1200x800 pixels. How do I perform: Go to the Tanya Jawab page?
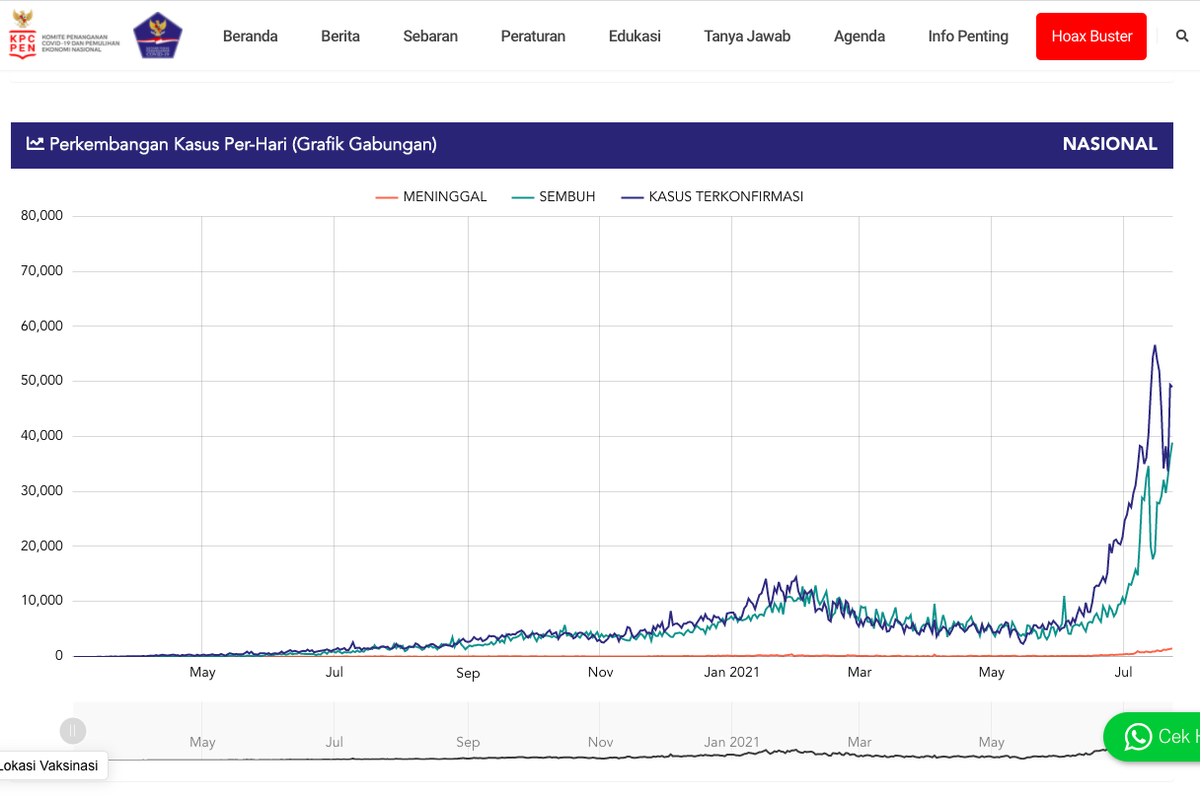(747, 36)
